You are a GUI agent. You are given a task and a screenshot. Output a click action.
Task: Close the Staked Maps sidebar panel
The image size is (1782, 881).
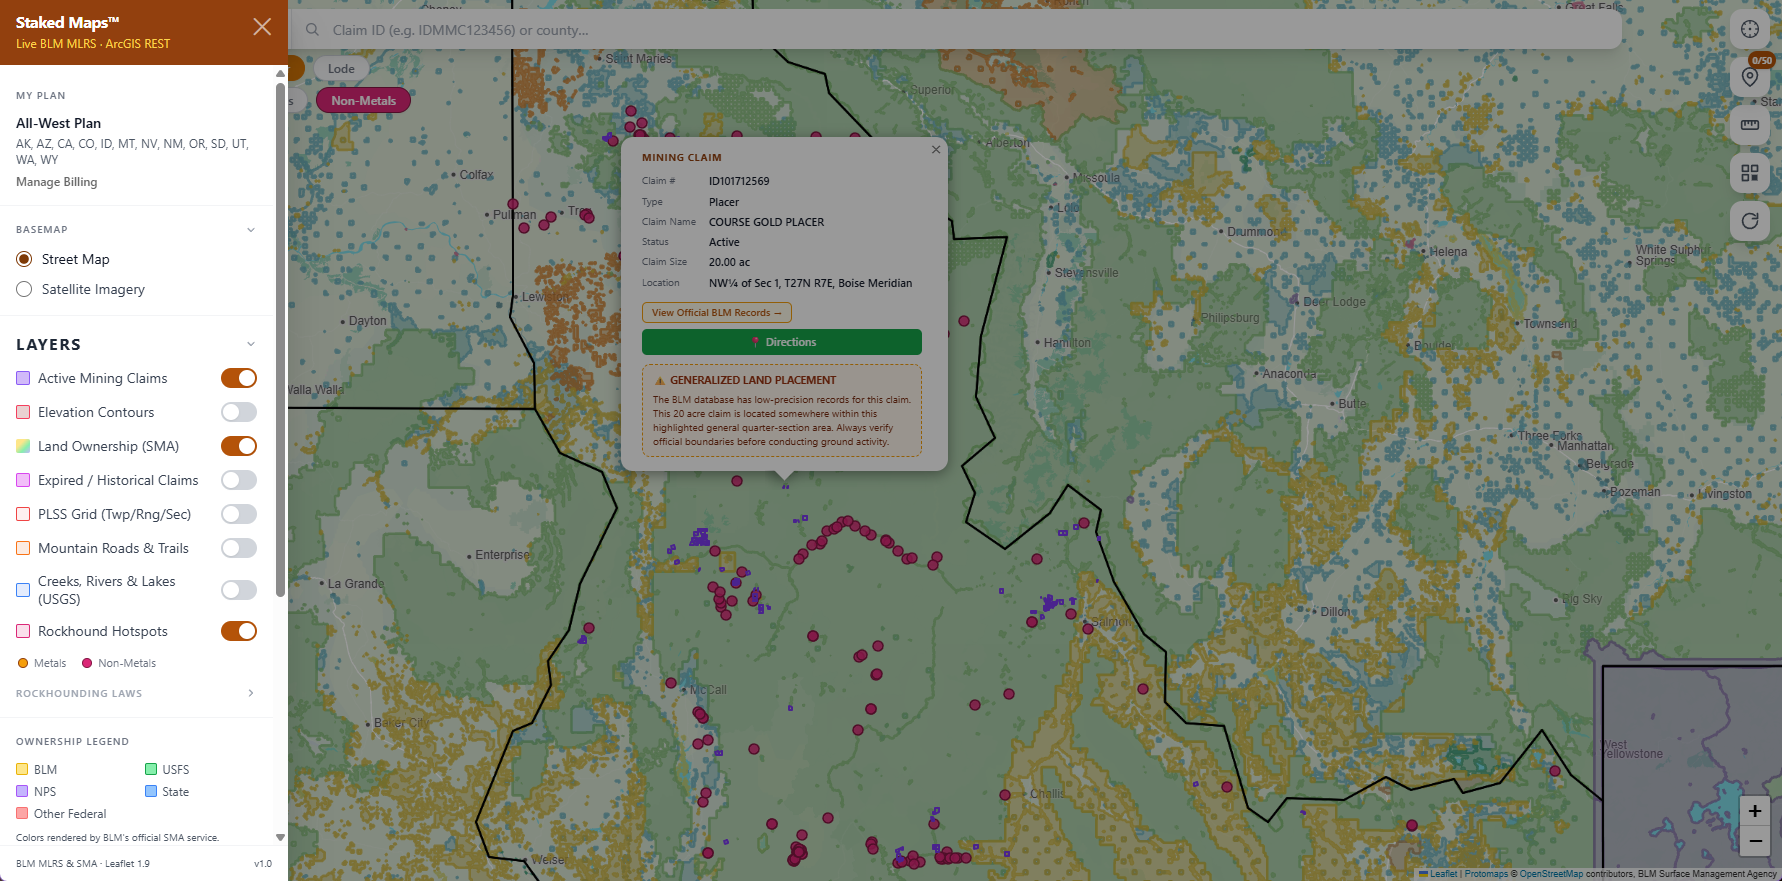(262, 27)
